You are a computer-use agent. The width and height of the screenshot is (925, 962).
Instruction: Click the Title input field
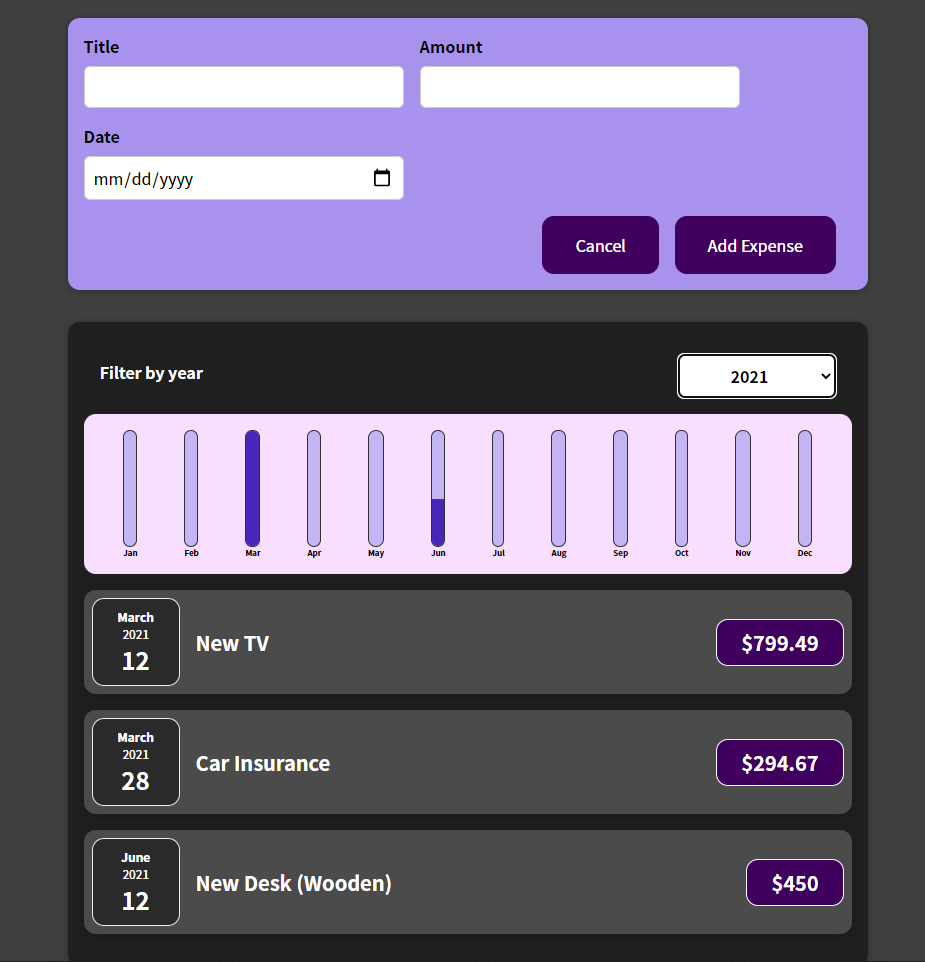pos(243,87)
